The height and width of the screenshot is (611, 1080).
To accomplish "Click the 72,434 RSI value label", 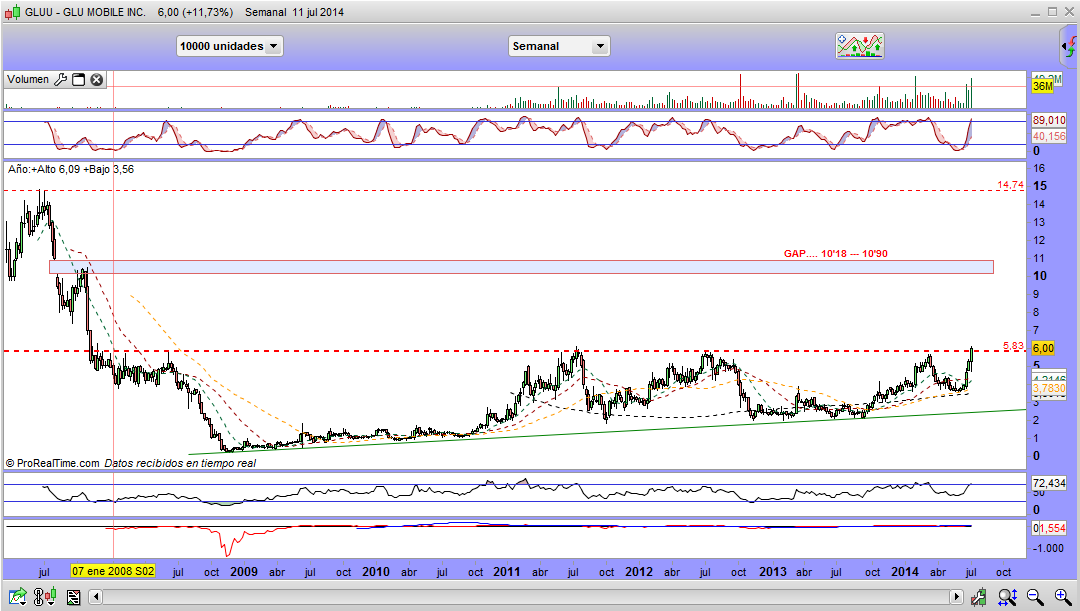I will click(1049, 484).
